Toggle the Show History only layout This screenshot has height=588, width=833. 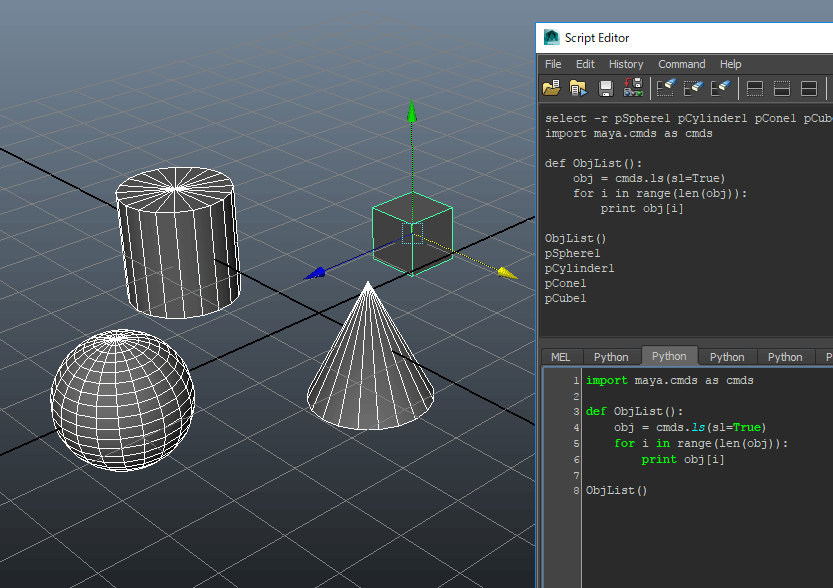[x=755, y=89]
